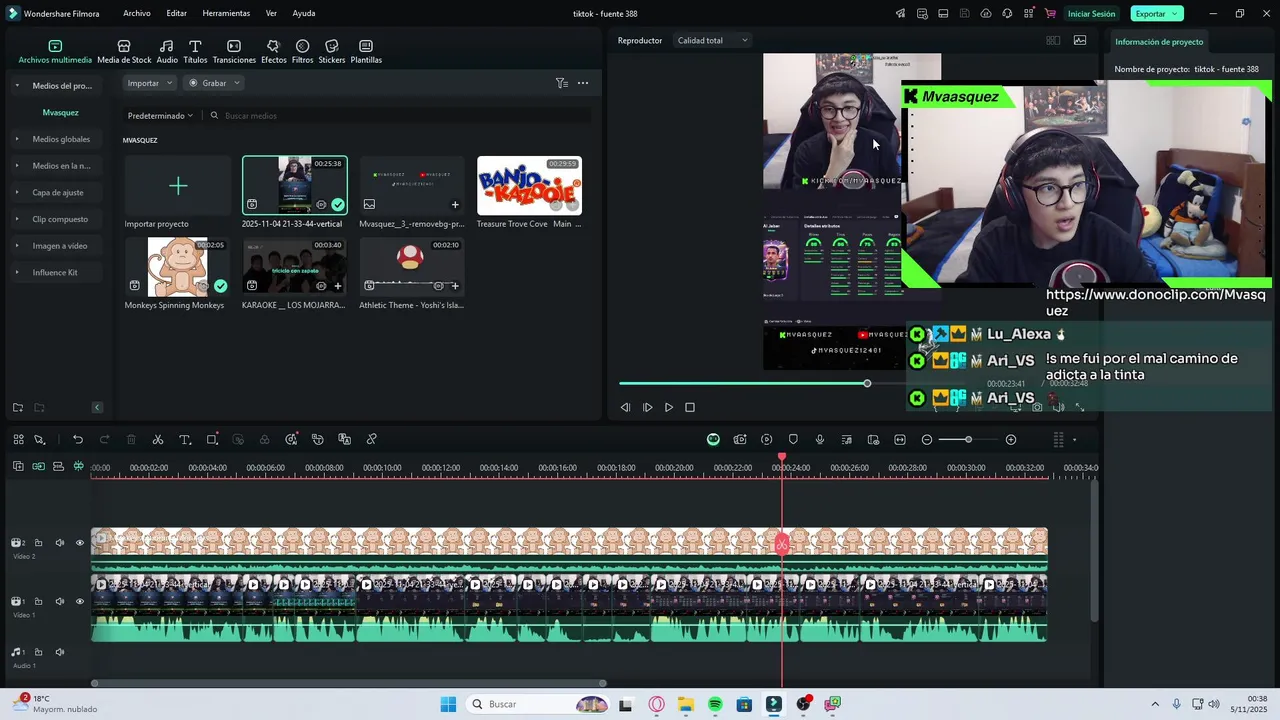Mute the Video 1 track
Screen dimensions: 1280x720
[59, 601]
